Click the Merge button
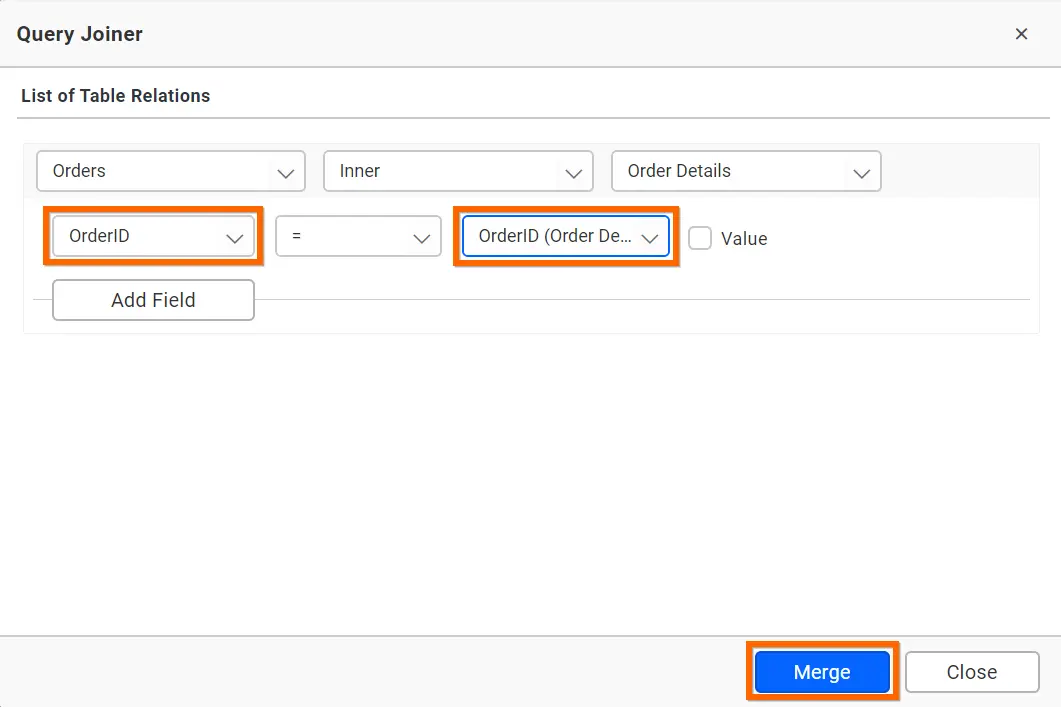Image resolution: width=1061 pixels, height=707 pixels. [x=822, y=671]
